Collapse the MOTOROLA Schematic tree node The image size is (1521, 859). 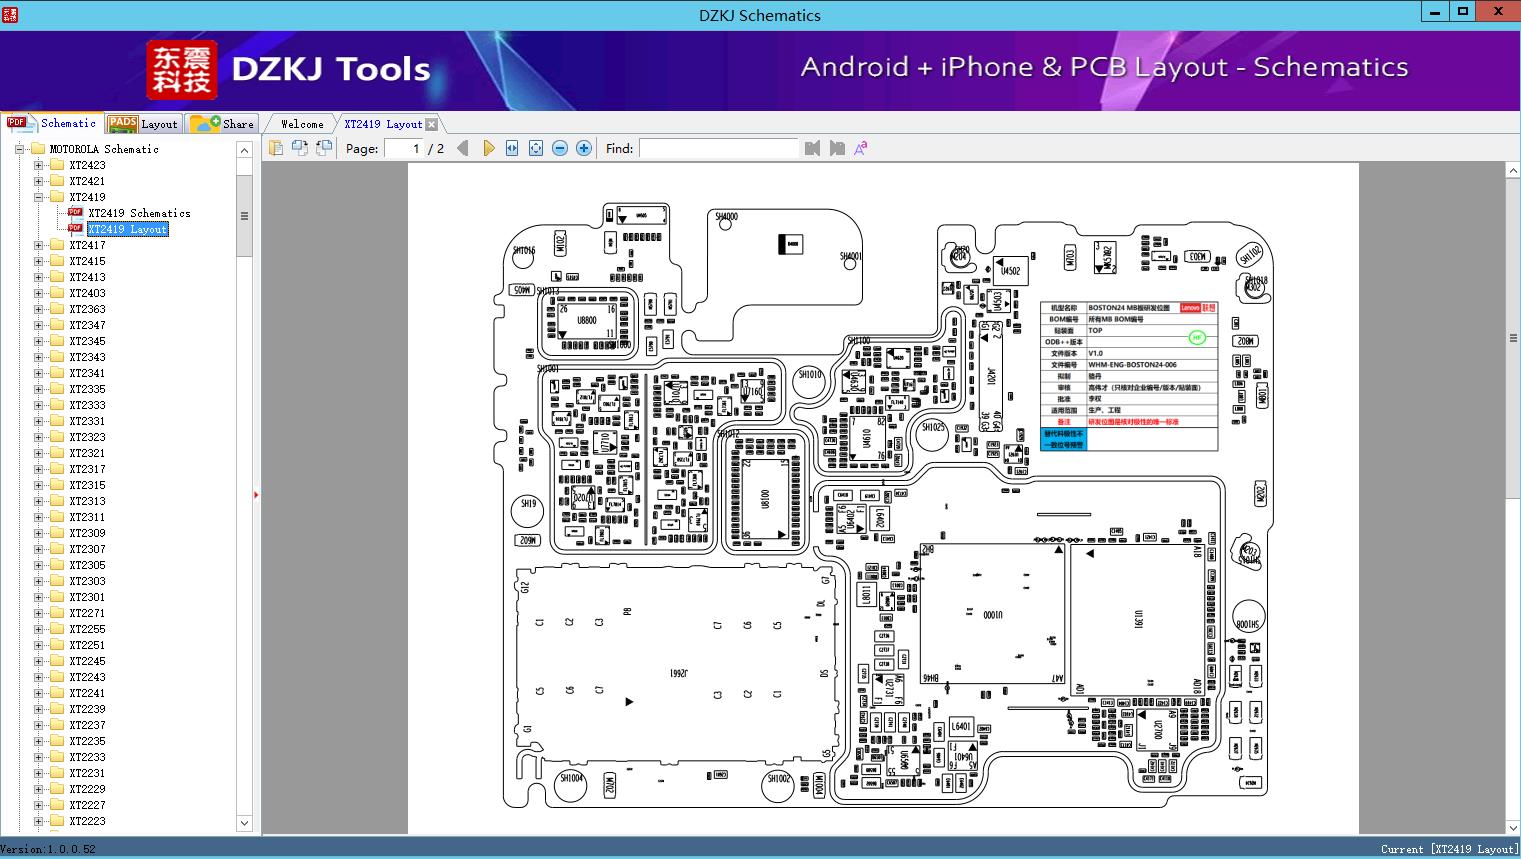(19, 149)
